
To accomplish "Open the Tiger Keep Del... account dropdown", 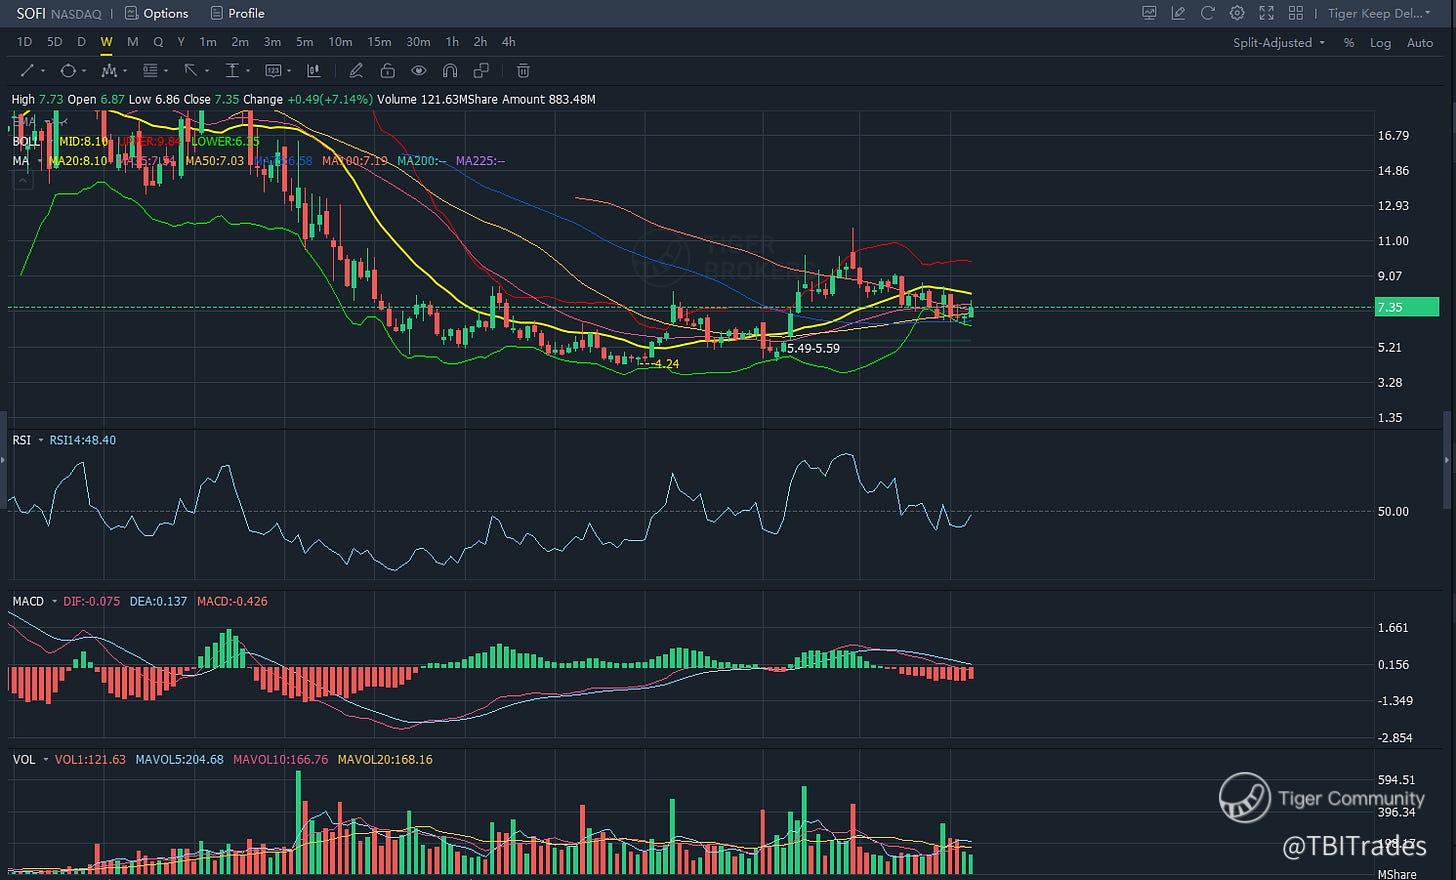I will click(1379, 13).
